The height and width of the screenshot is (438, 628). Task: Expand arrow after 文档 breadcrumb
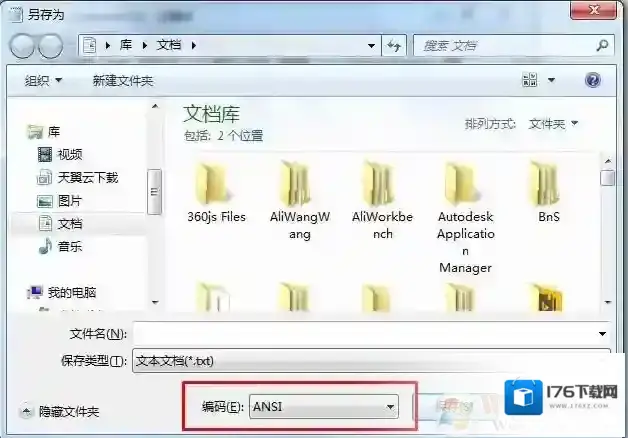pyautogui.click(x=194, y=46)
